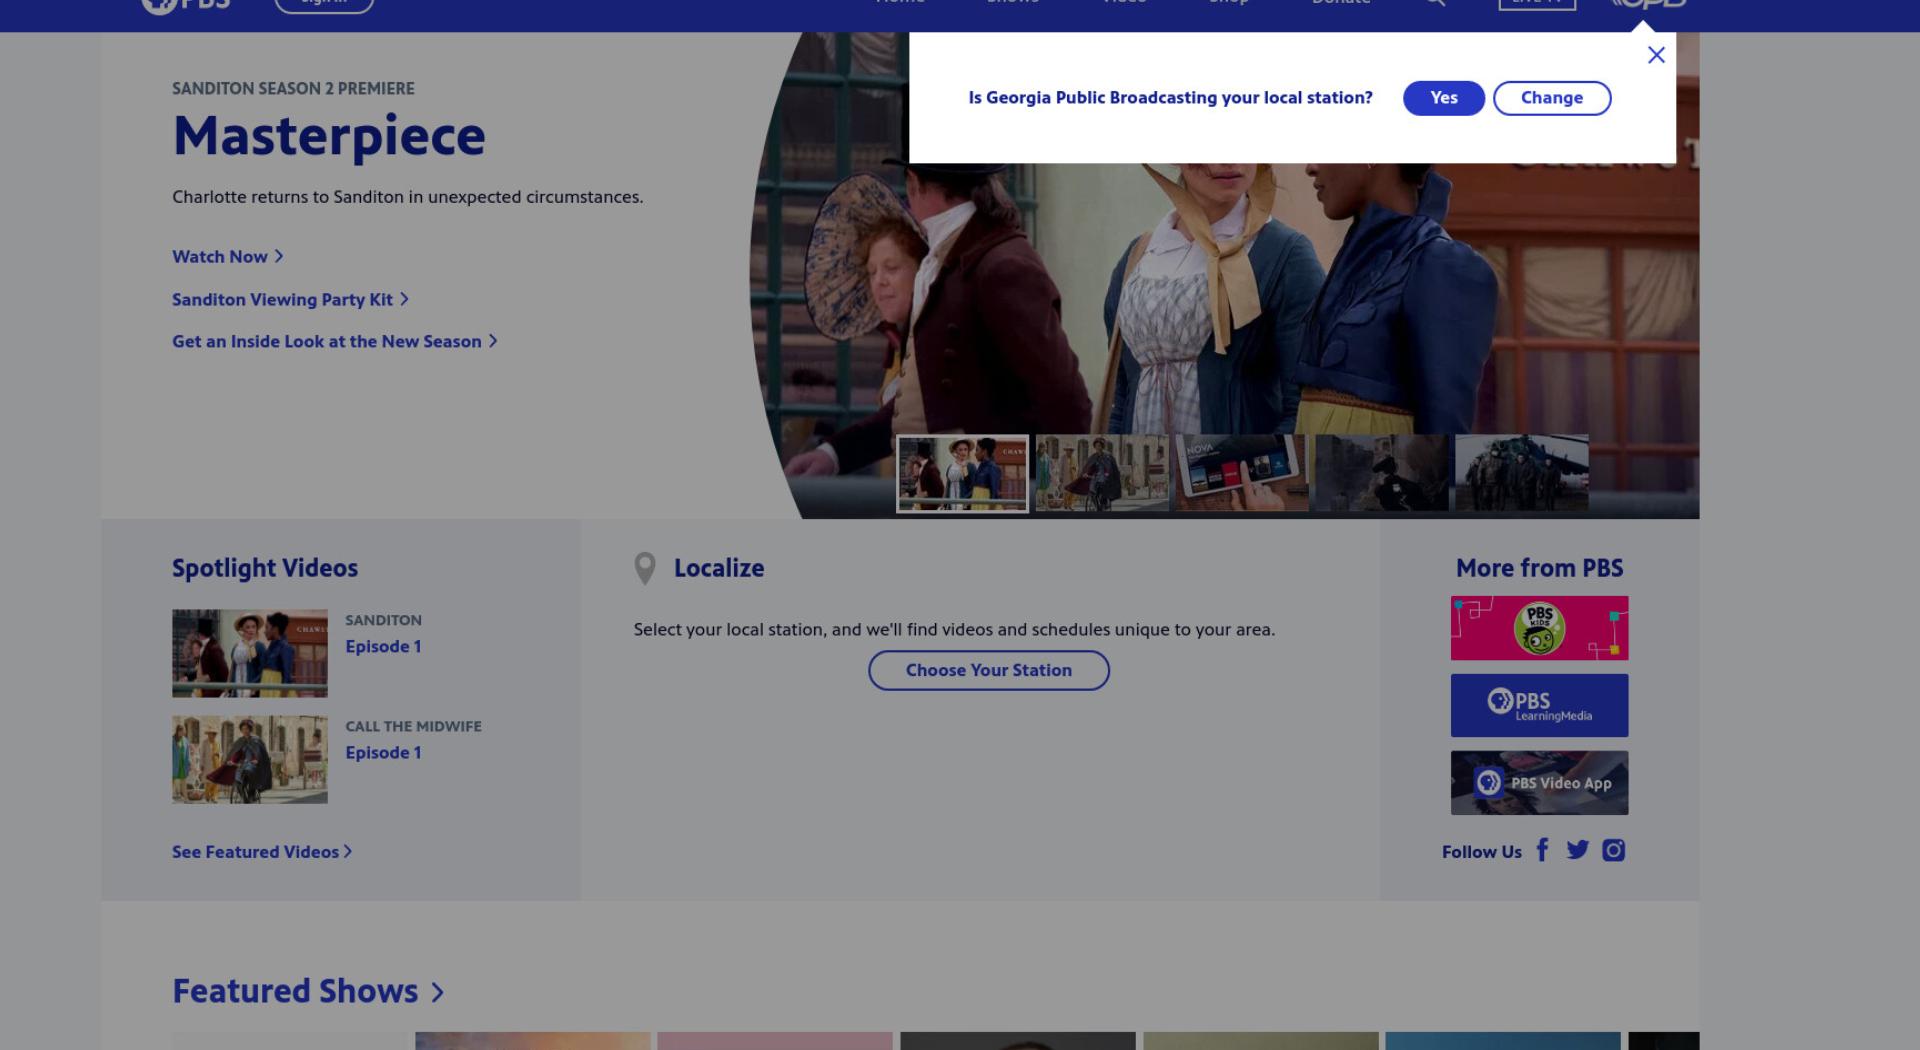Select the first Sanditon carousel thumbnail

(962, 473)
